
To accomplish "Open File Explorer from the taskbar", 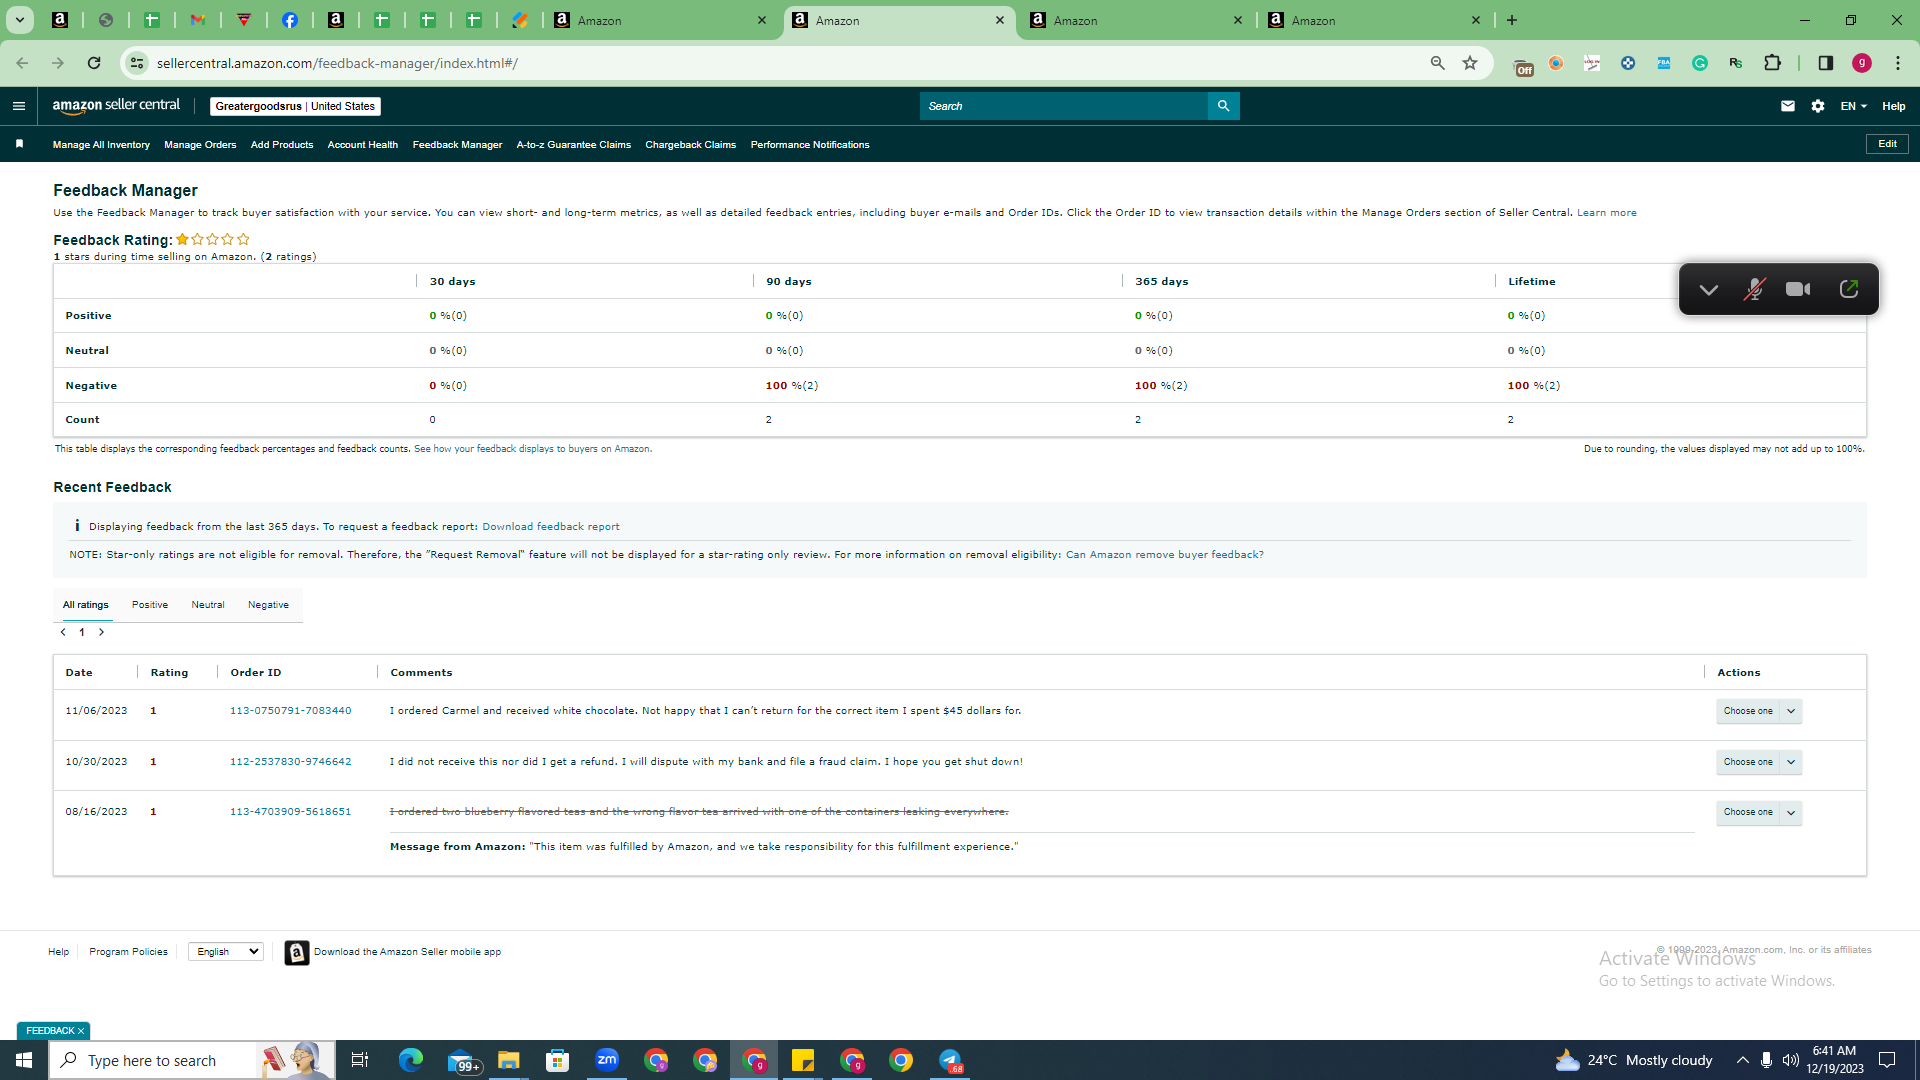I will click(x=509, y=1060).
